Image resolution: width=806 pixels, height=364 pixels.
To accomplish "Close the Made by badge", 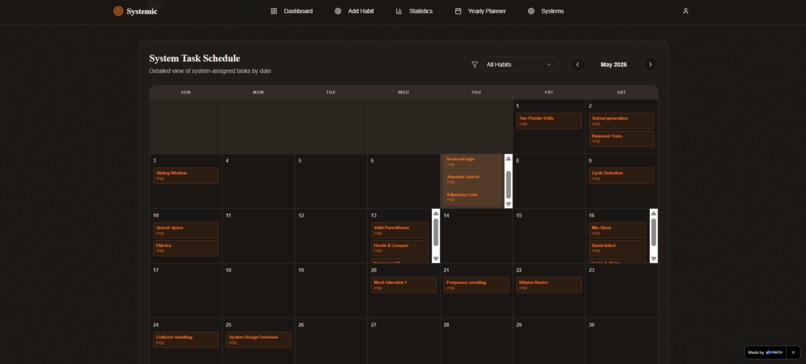I will click(x=793, y=352).
